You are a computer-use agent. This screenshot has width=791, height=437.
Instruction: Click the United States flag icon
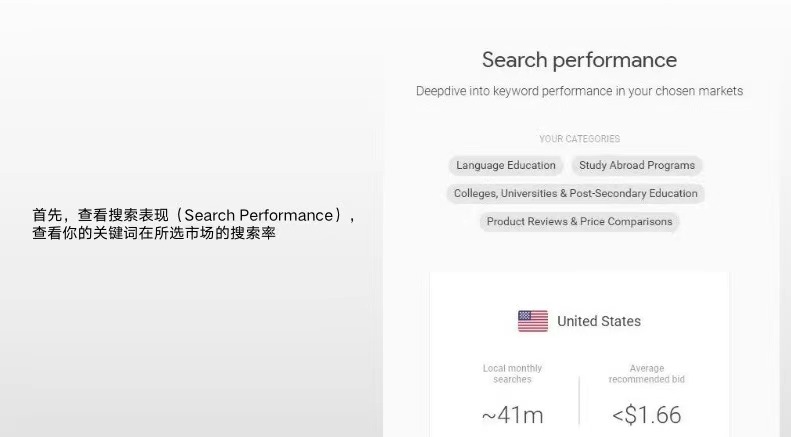[x=532, y=321]
